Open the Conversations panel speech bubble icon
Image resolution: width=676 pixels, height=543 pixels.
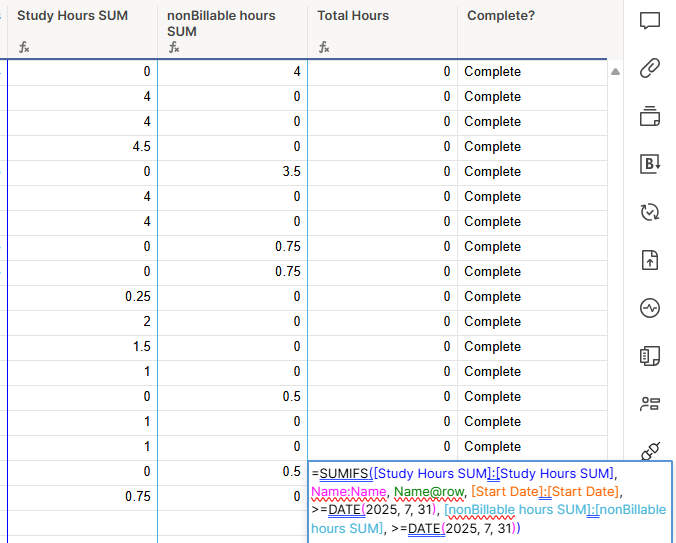[x=650, y=20]
